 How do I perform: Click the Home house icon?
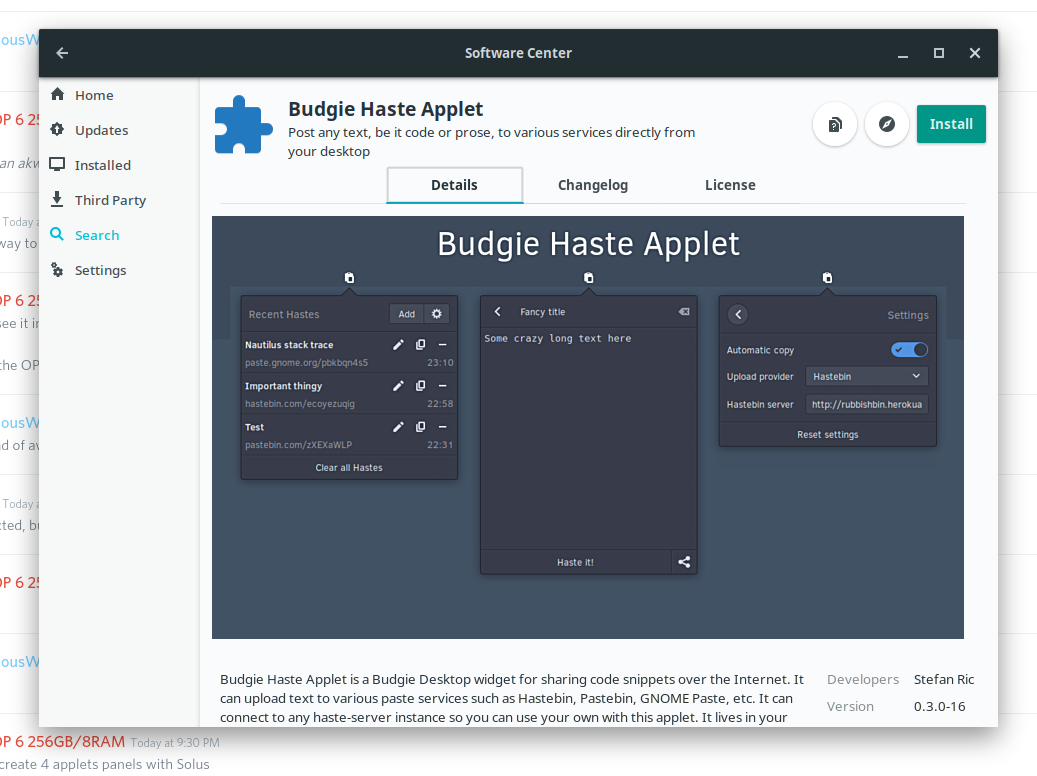click(58, 94)
